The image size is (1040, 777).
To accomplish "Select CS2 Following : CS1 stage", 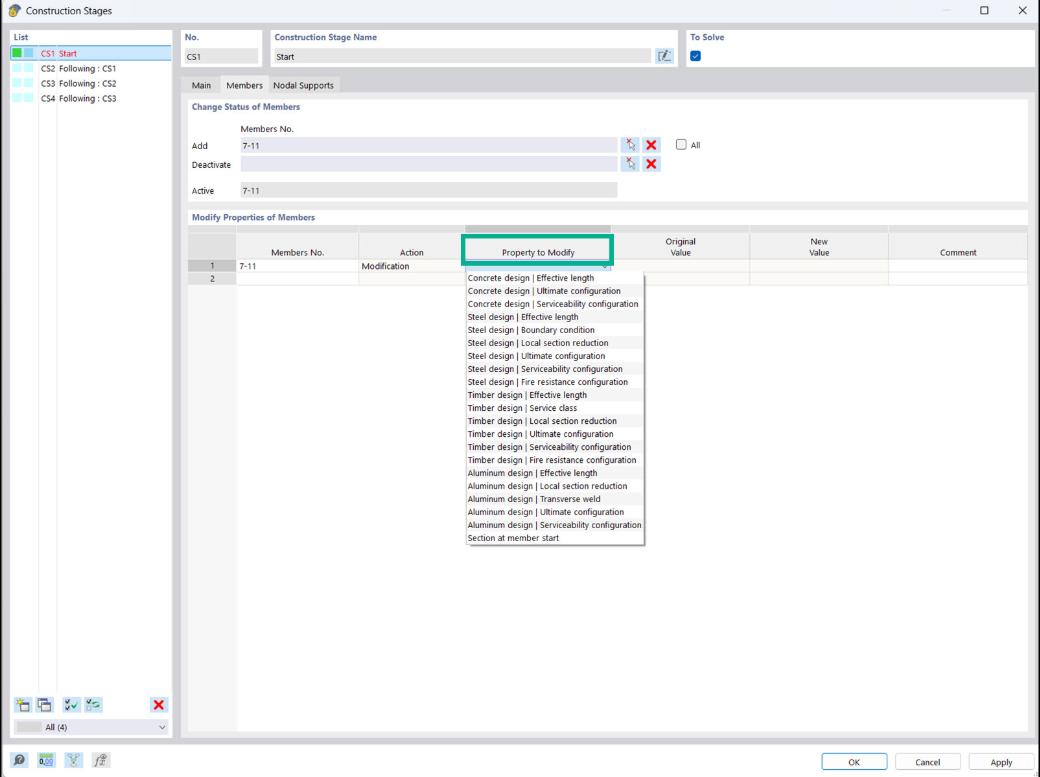I will (x=91, y=68).
